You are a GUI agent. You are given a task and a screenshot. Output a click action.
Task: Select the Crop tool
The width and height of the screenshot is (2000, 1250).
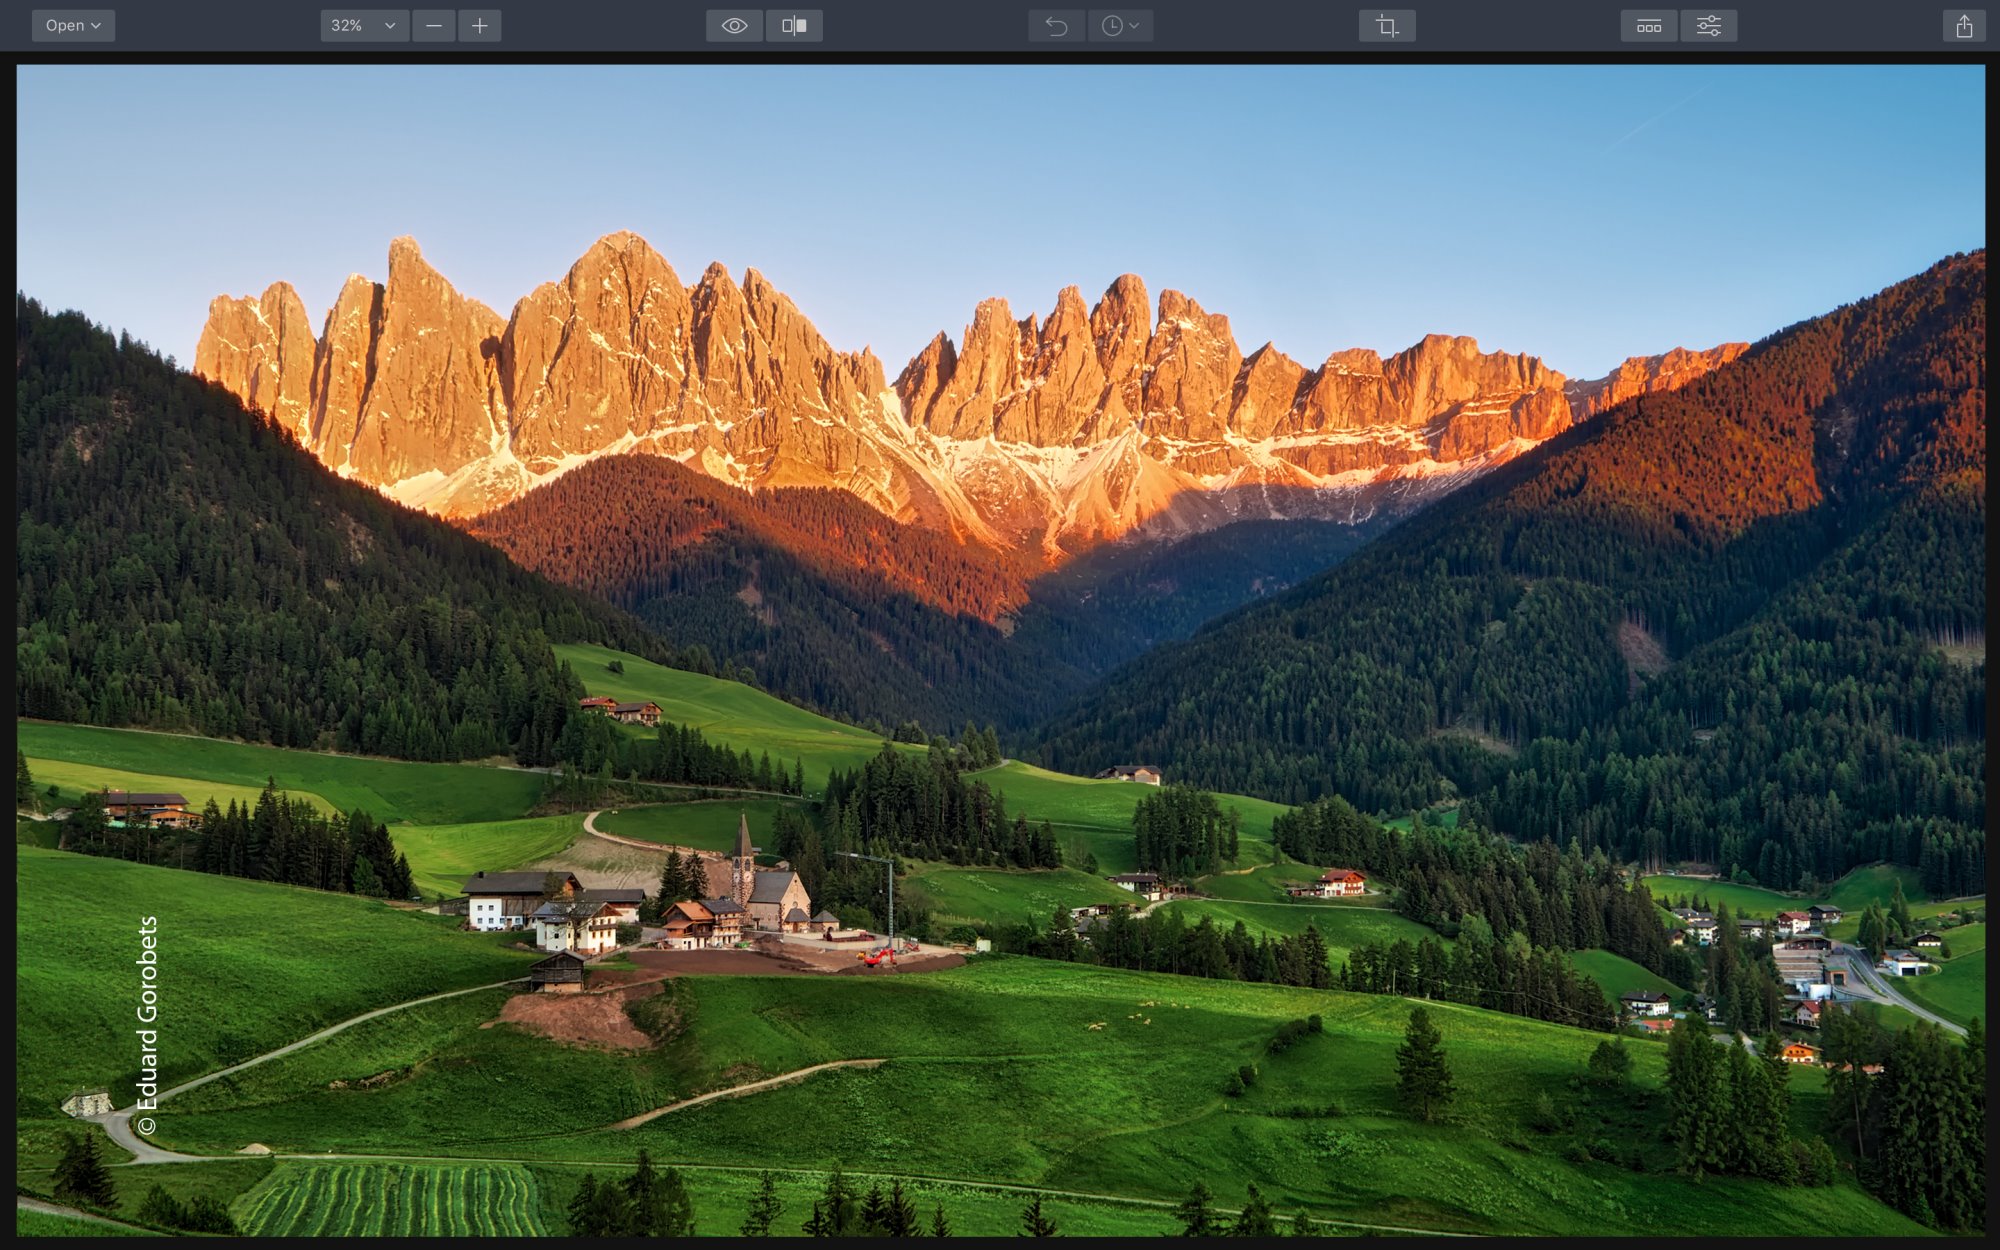[x=1387, y=26]
